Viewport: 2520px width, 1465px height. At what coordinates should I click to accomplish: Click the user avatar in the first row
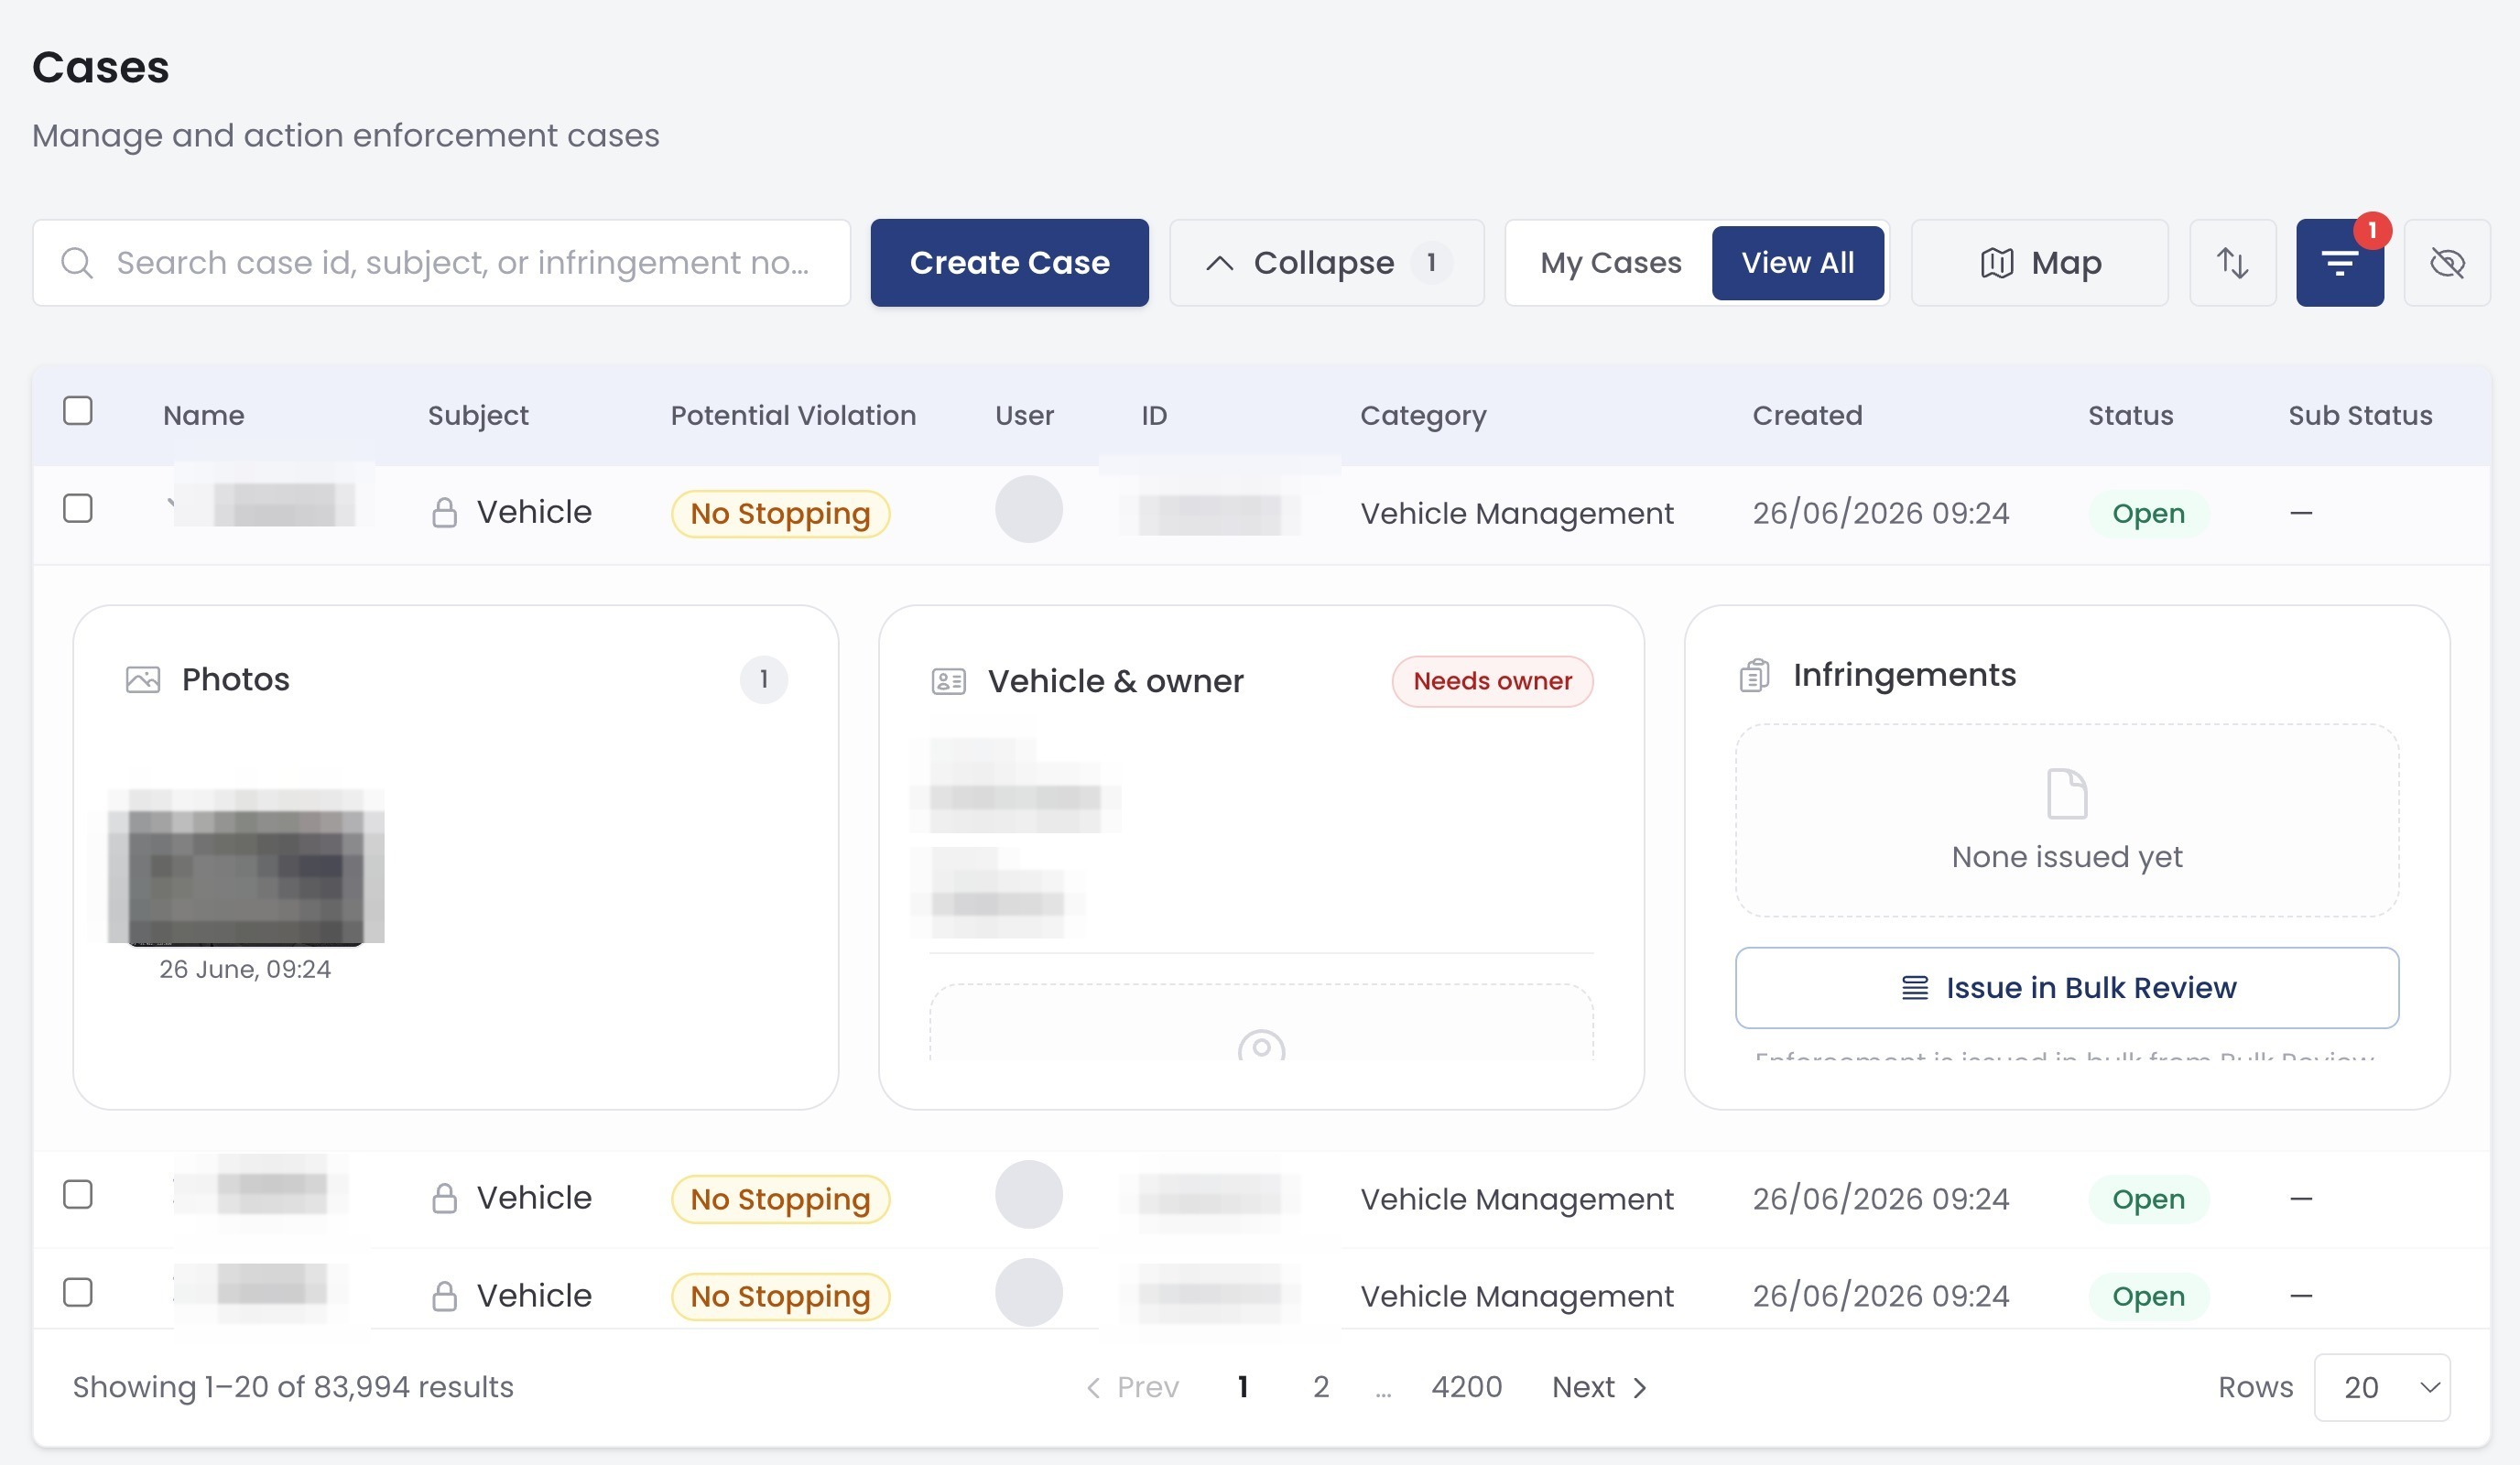pos(1028,509)
